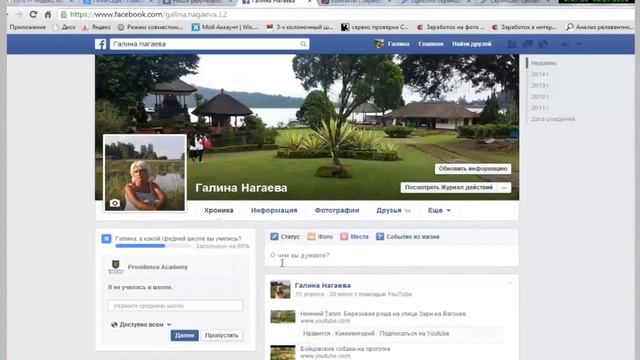This screenshot has width=640, height=360.
Task: Open the Информация tab
Action: 274,210
